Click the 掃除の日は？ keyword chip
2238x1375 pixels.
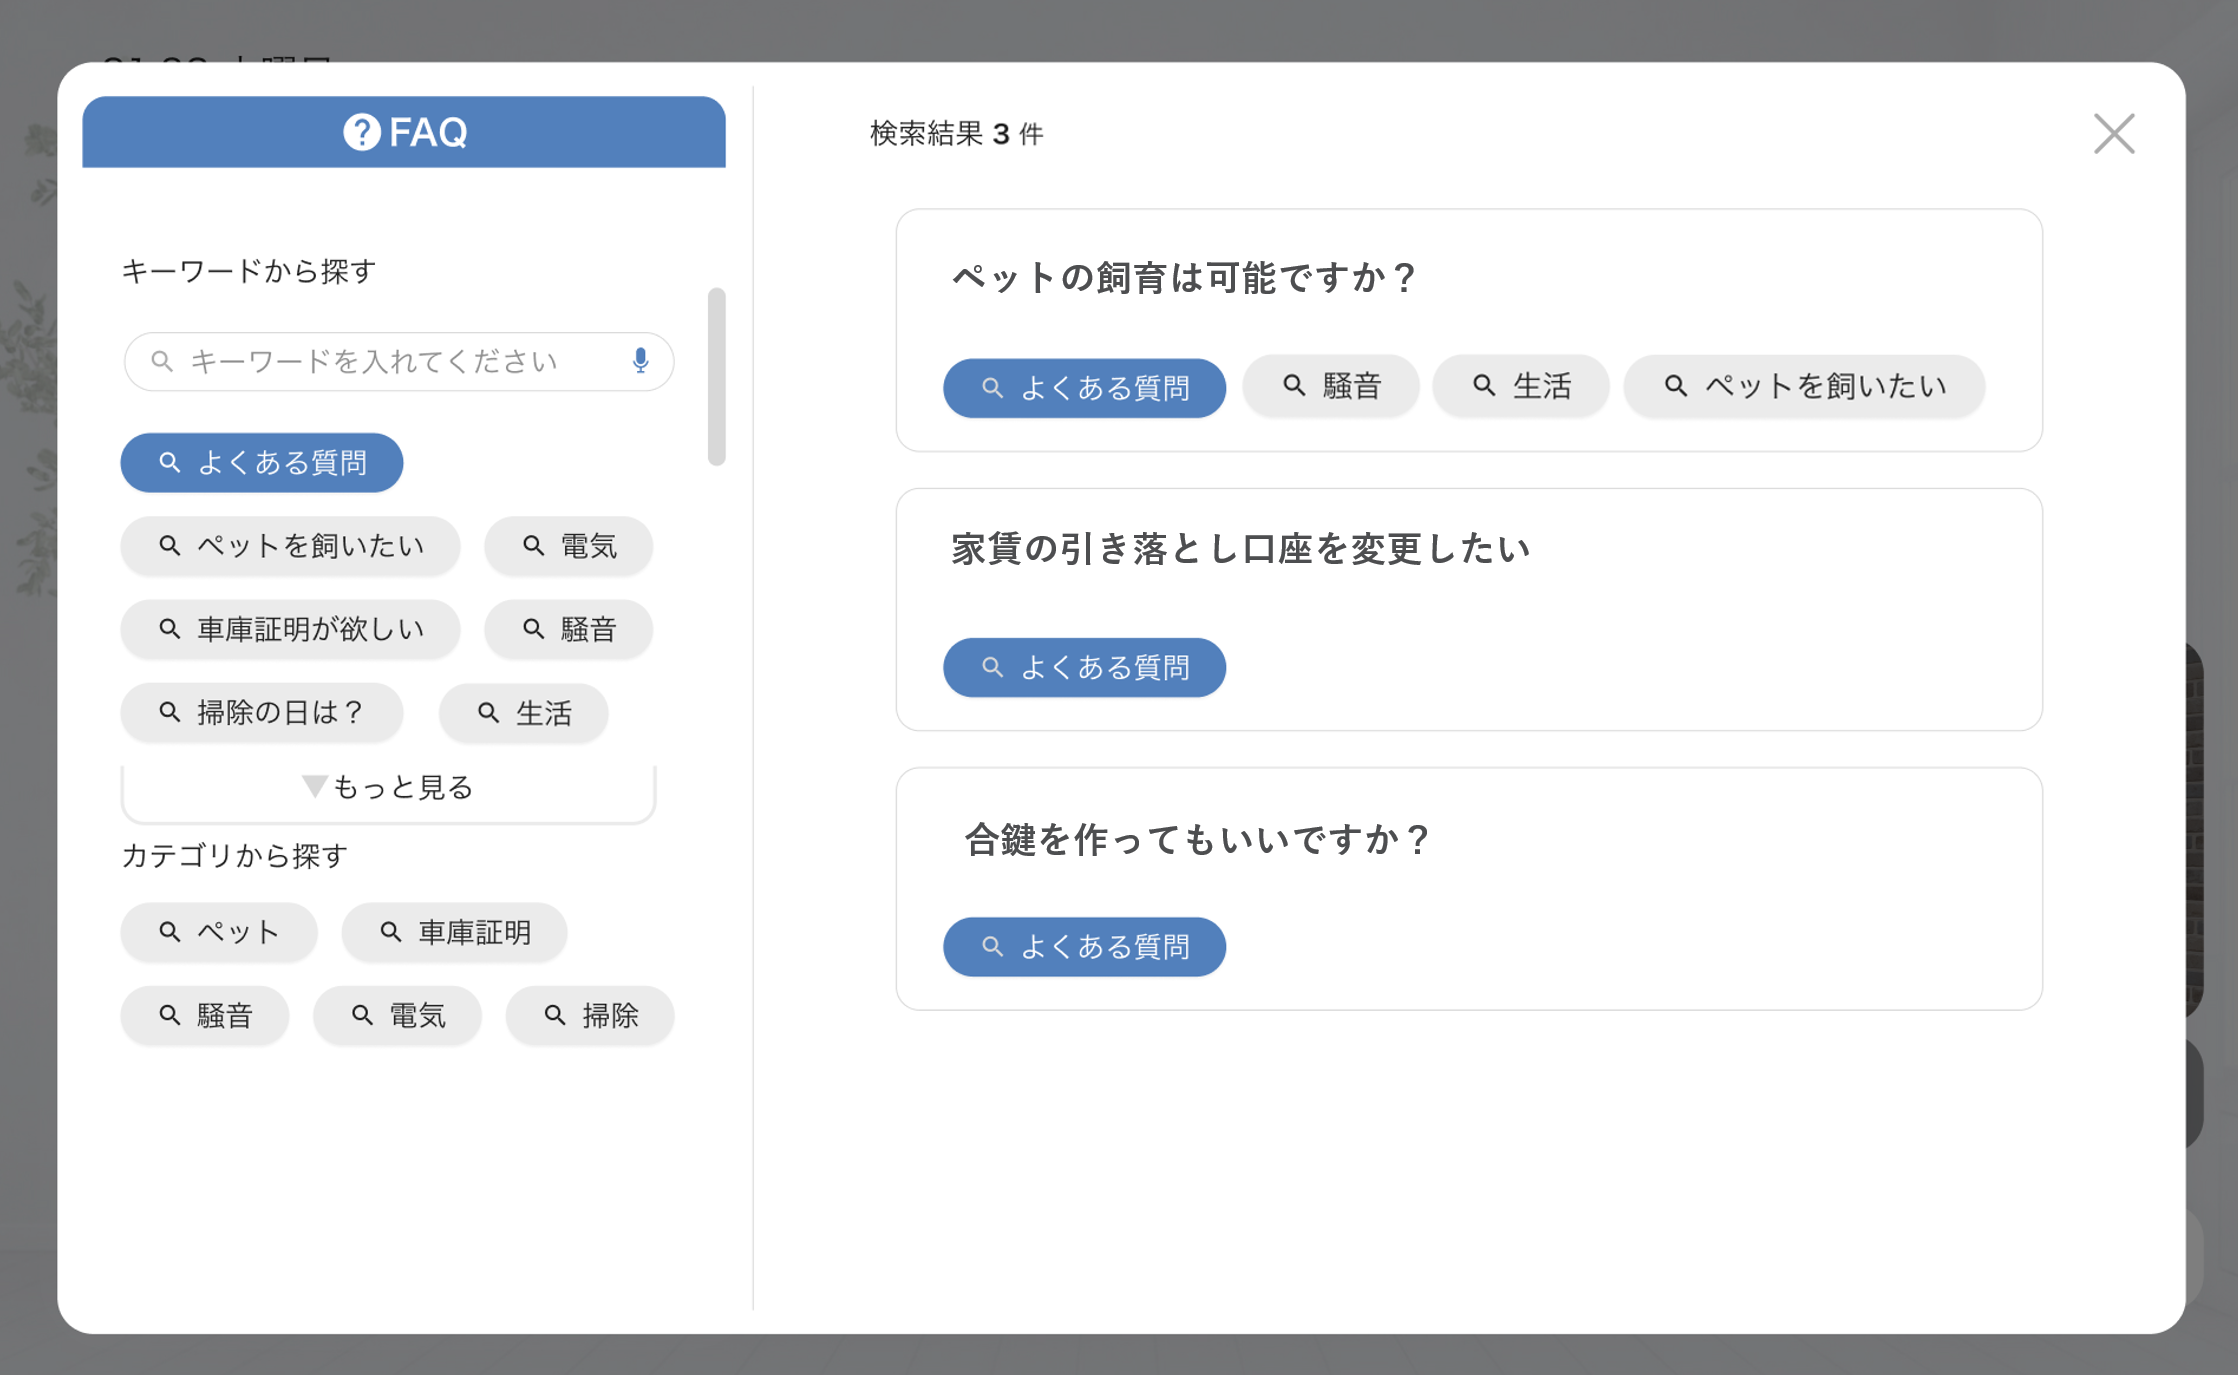tap(262, 713)
